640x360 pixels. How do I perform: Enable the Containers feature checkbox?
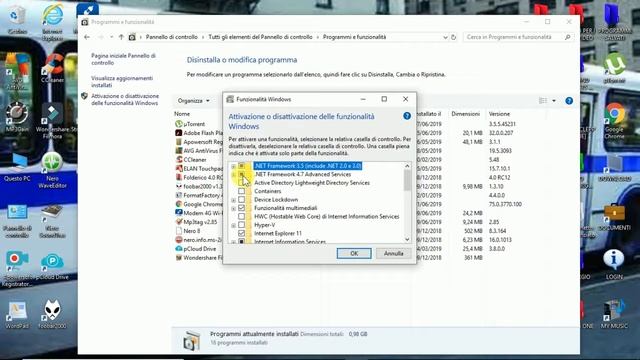pyautogui.click(x=242, y=191)
